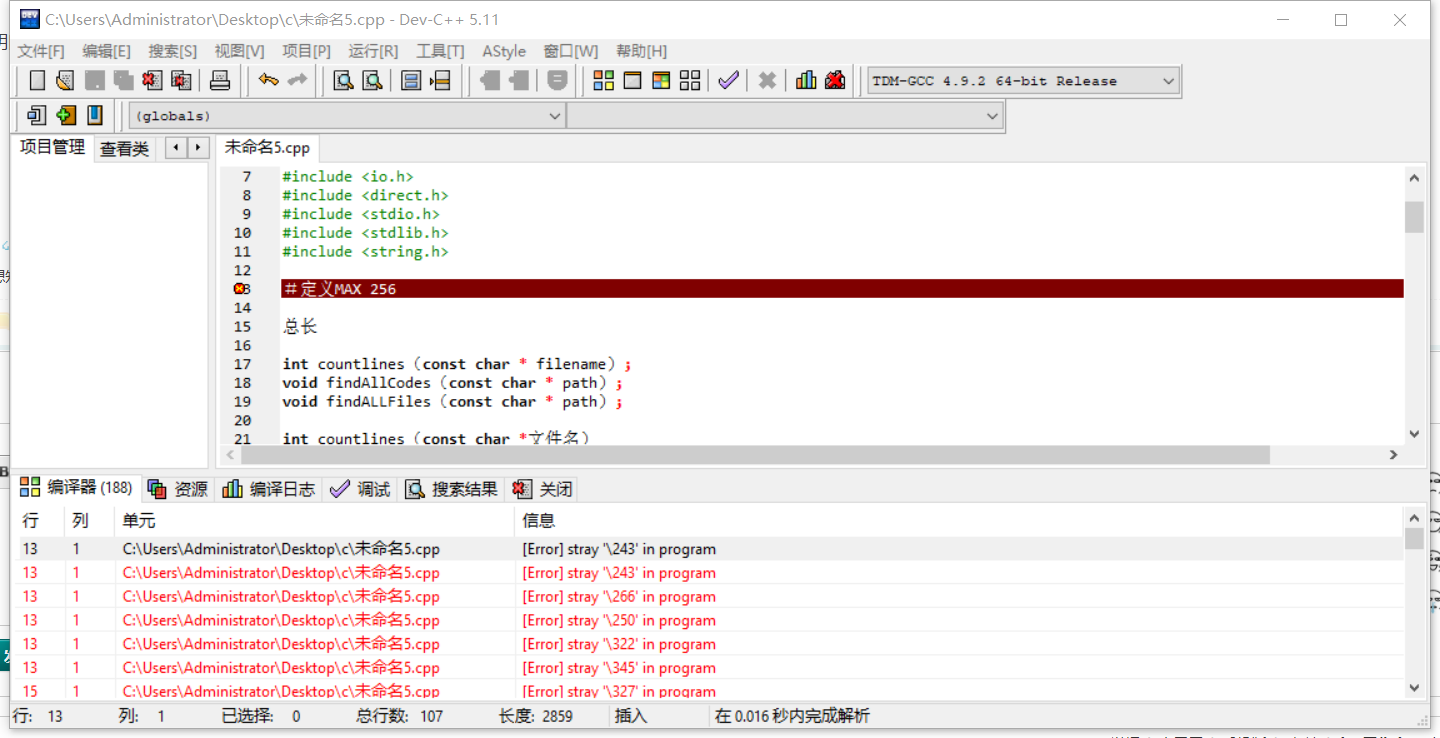
Task: Click the editor vertical scrollbar down arrow
Action: click(x=1414, y=434)
